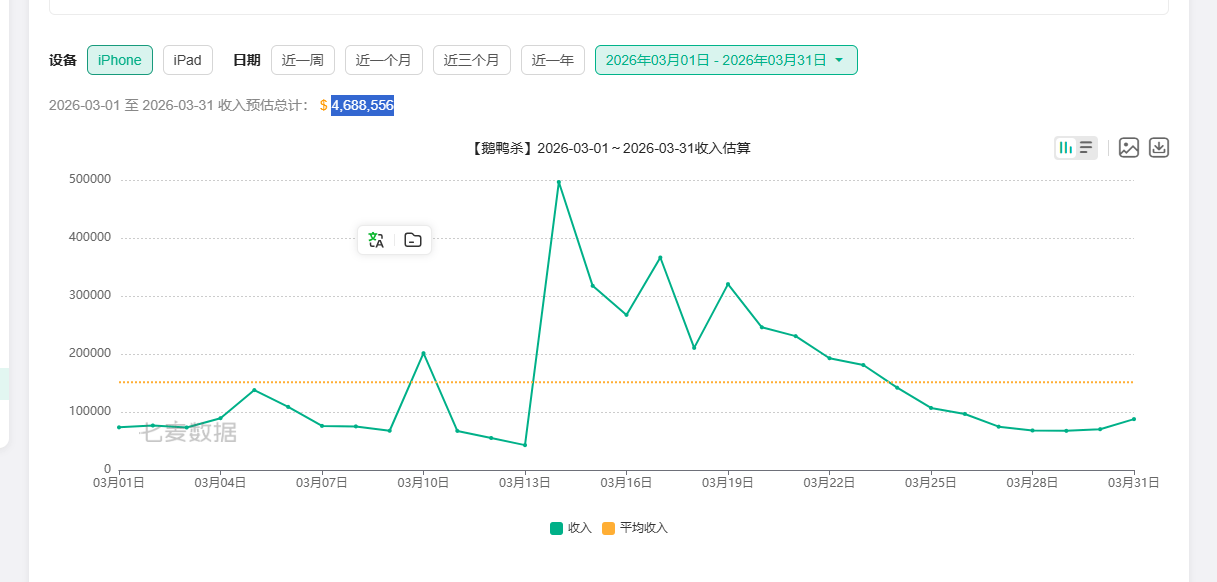Click the peak data point near 500000
1217x582 pixels.
click(559, 182)
